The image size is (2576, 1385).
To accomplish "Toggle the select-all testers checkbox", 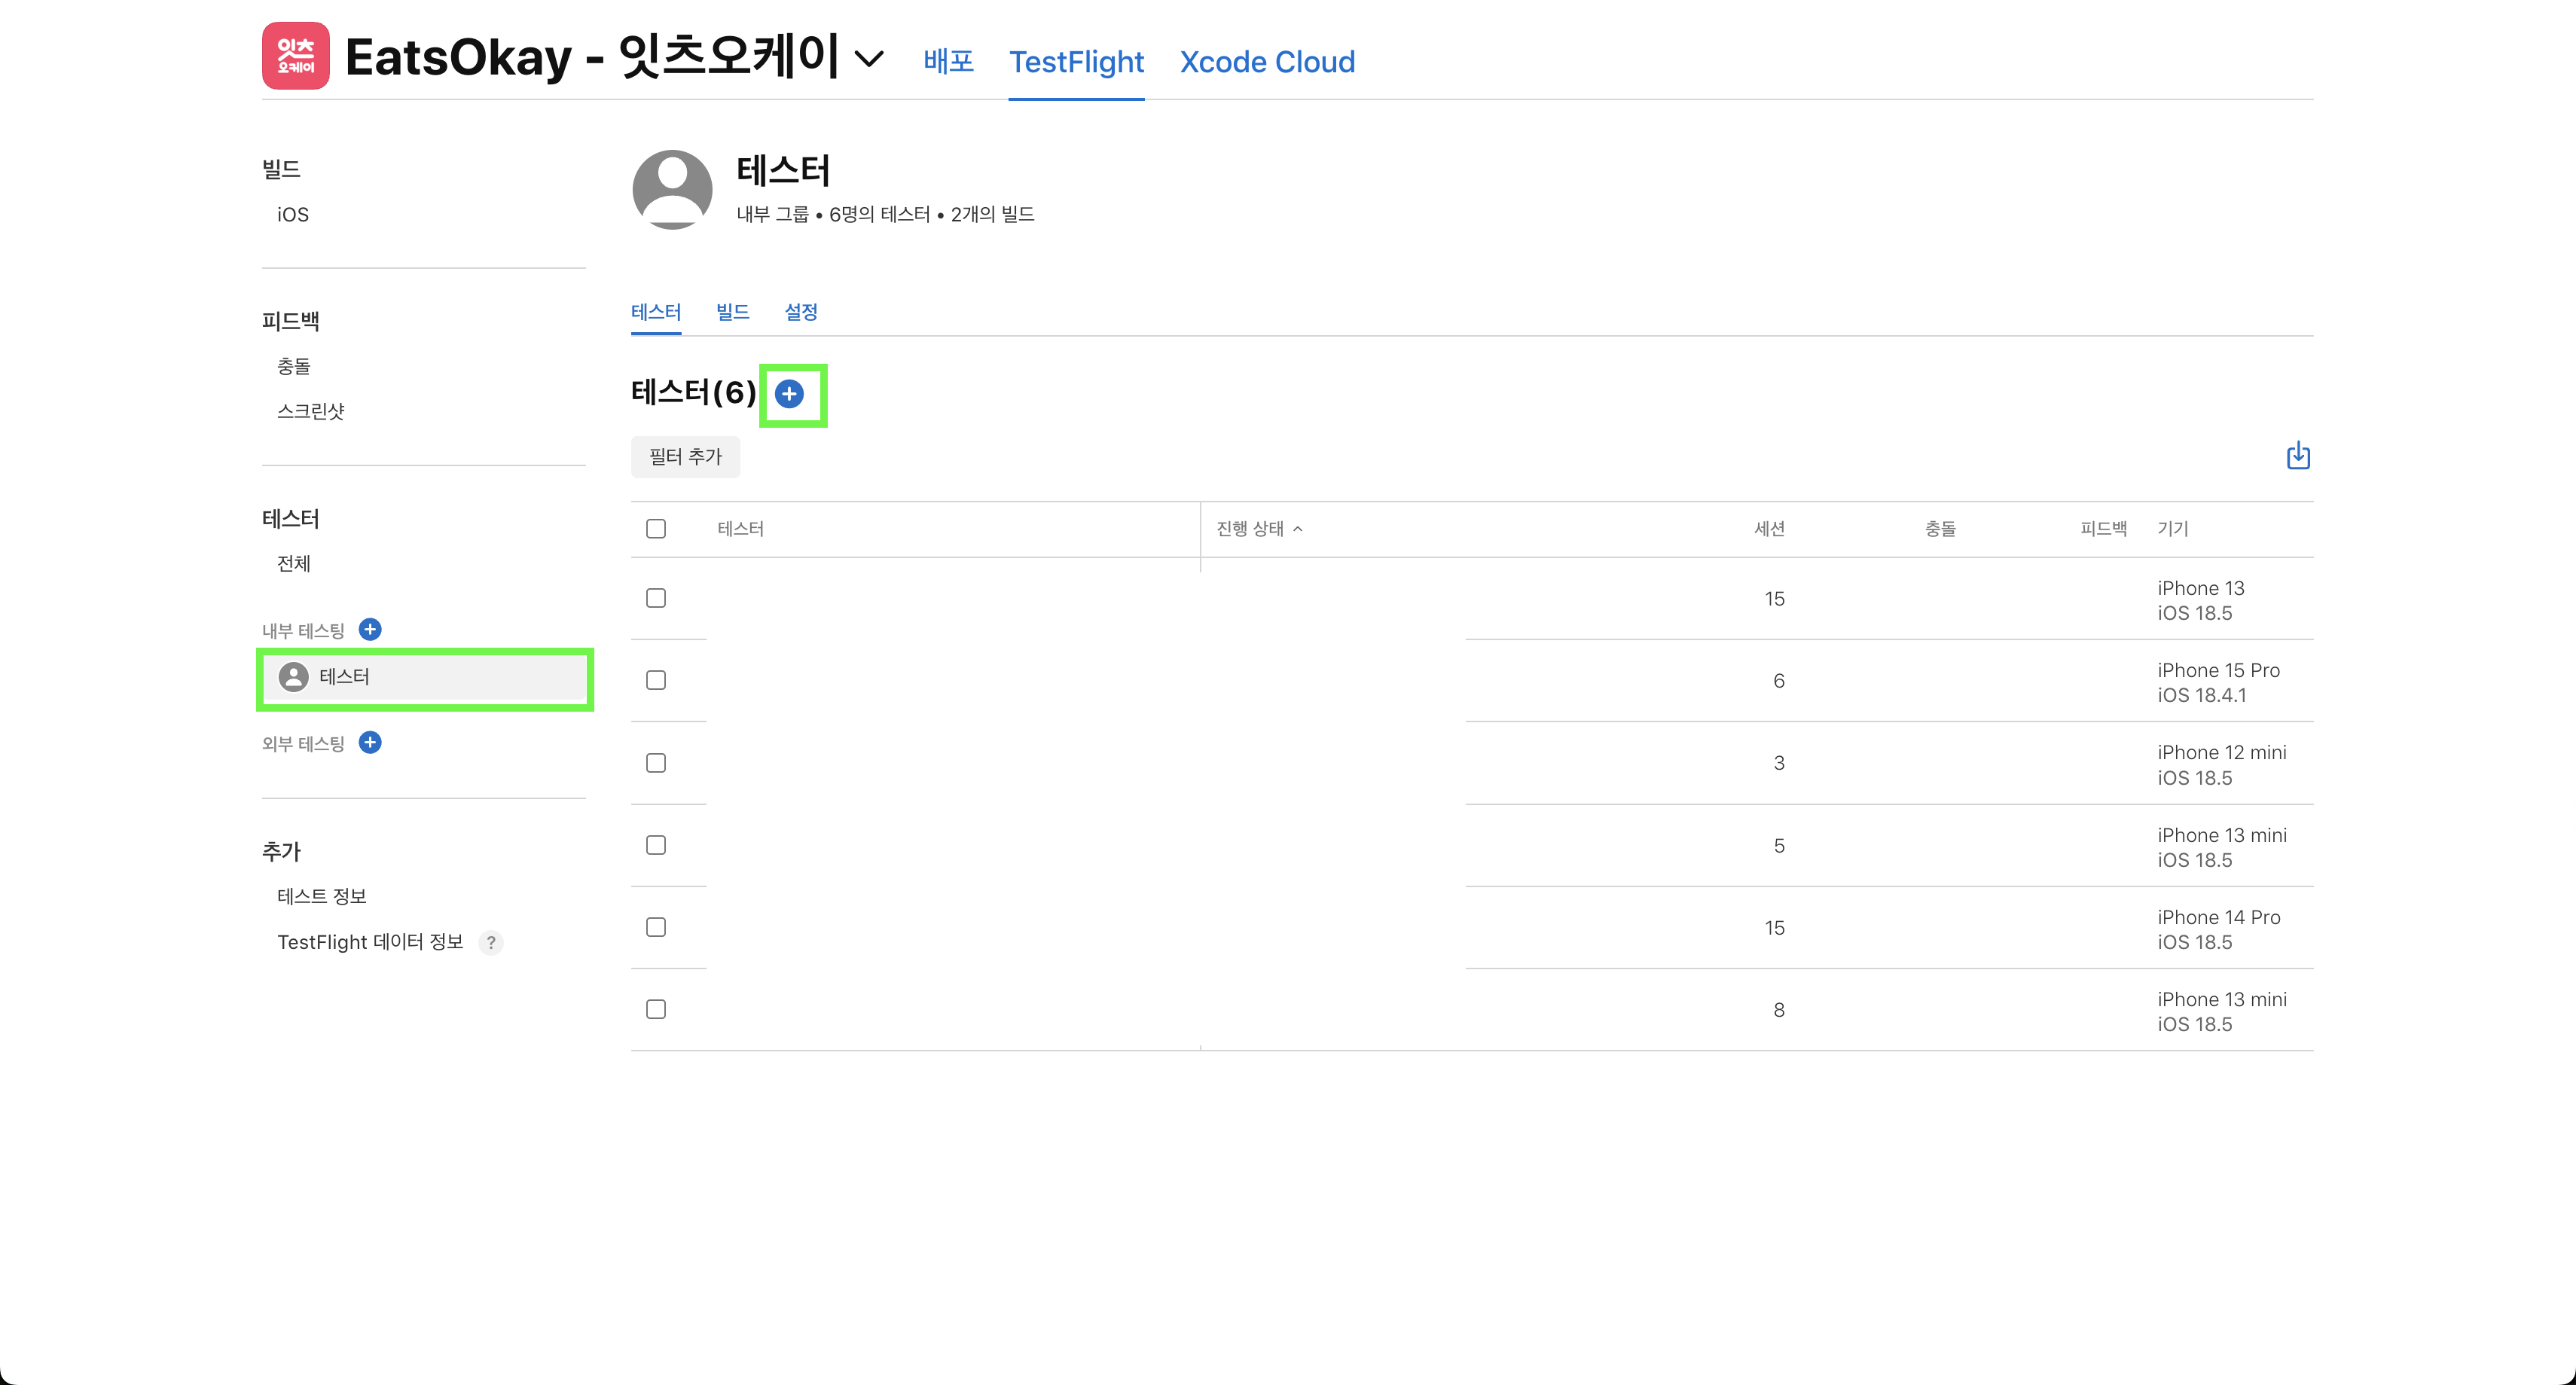I will 656,529.
